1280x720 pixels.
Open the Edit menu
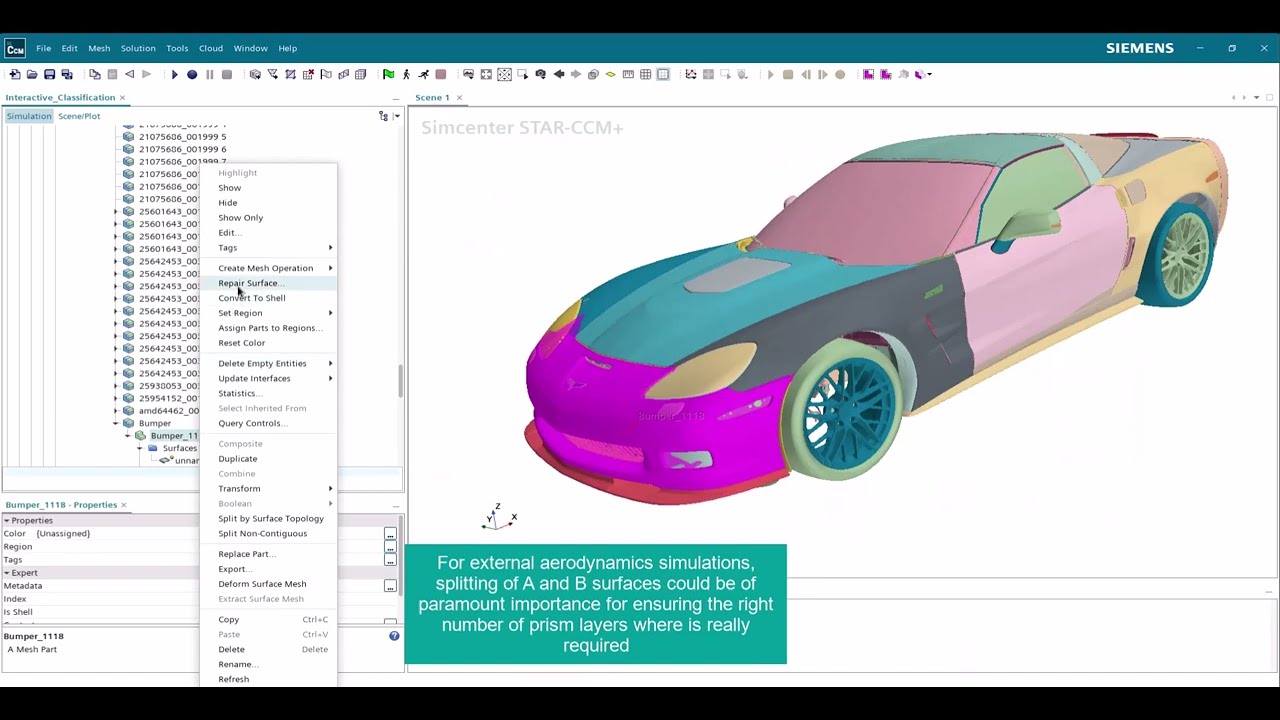coord(69,48)
